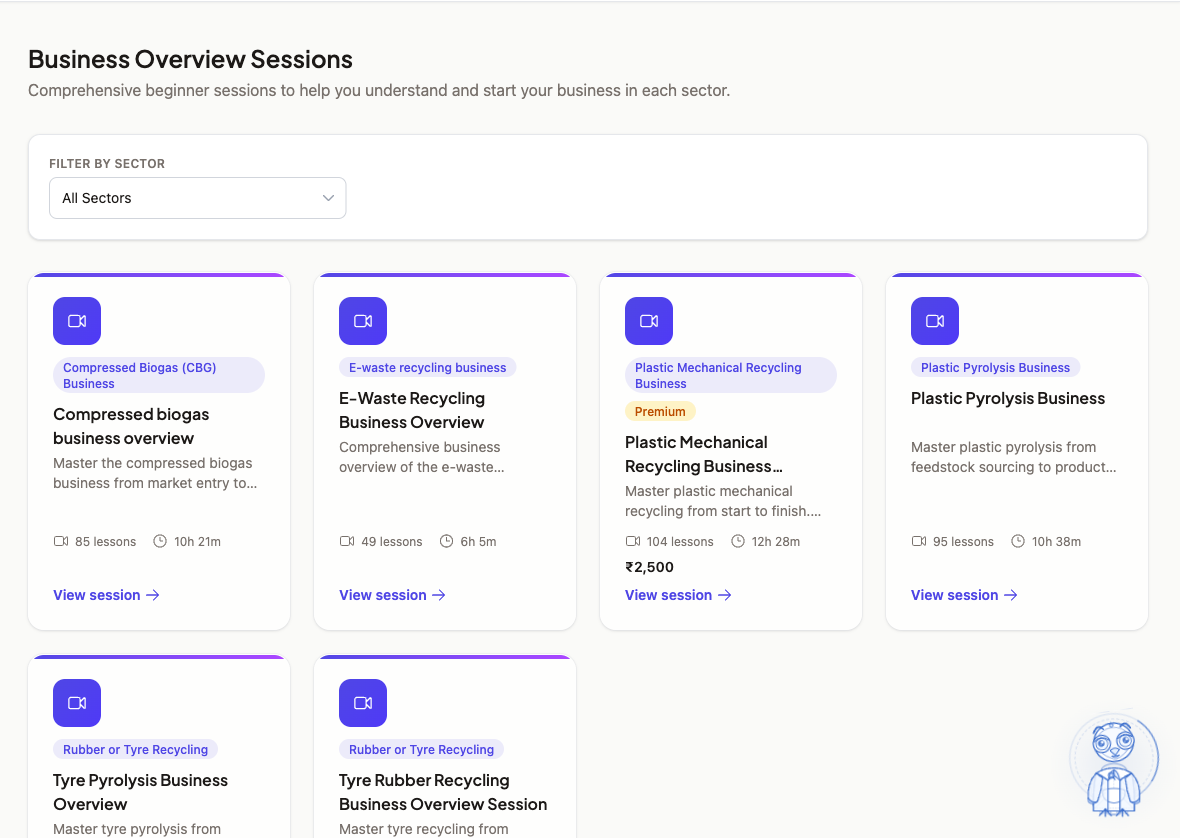Click video icon on Compressed biogas card
Screen dimensions: 1180x838
(x=77, y=321)
